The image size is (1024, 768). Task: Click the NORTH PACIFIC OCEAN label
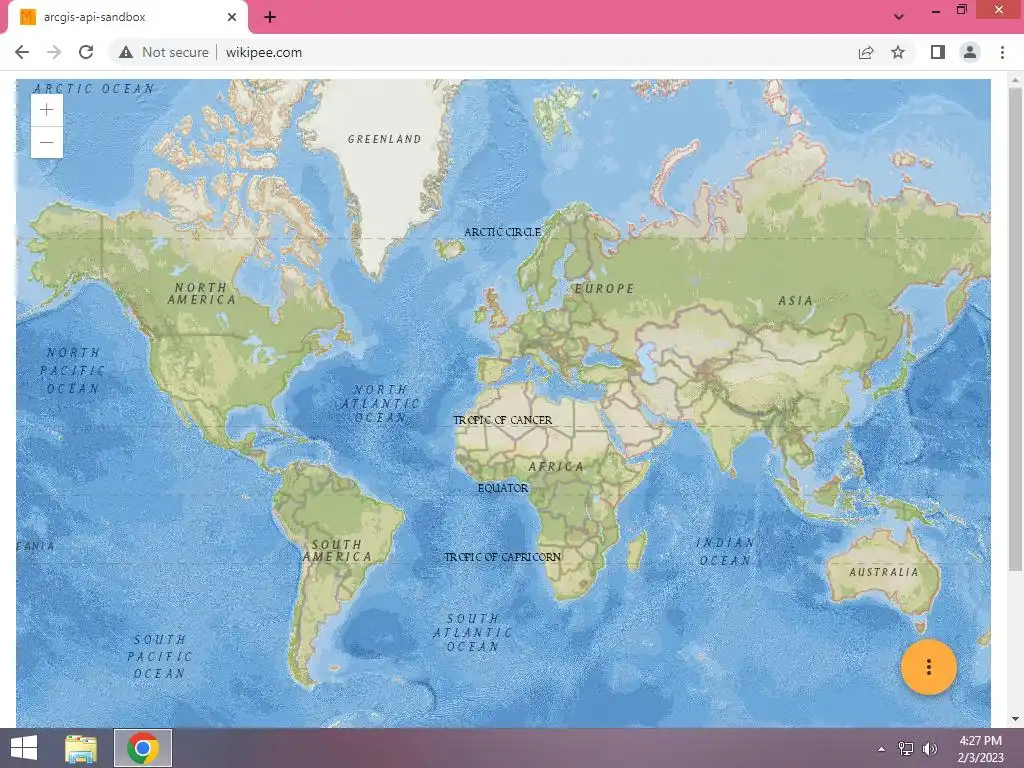coord(72,370)
